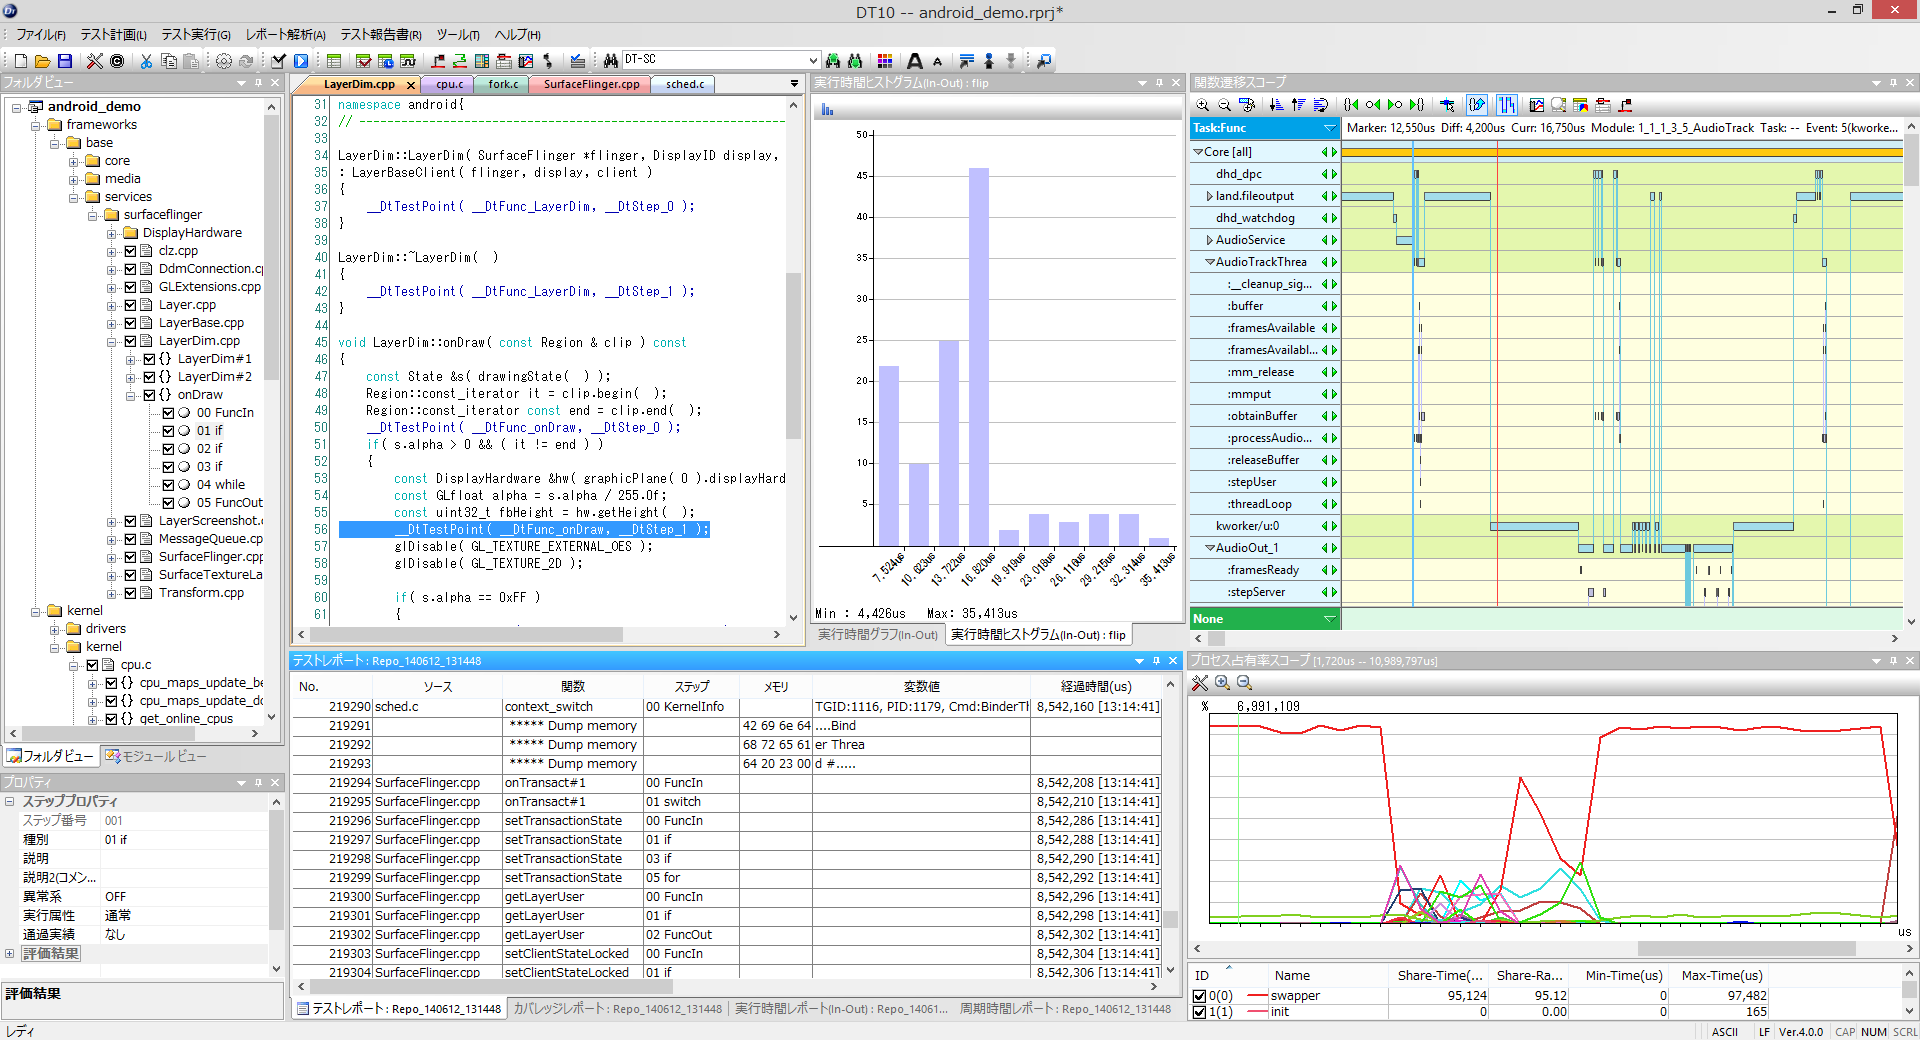The width and height of the screenshot is (1920, 1040).
Task: Zoom in on the function transition scope
Action: tap(1203, 104)
